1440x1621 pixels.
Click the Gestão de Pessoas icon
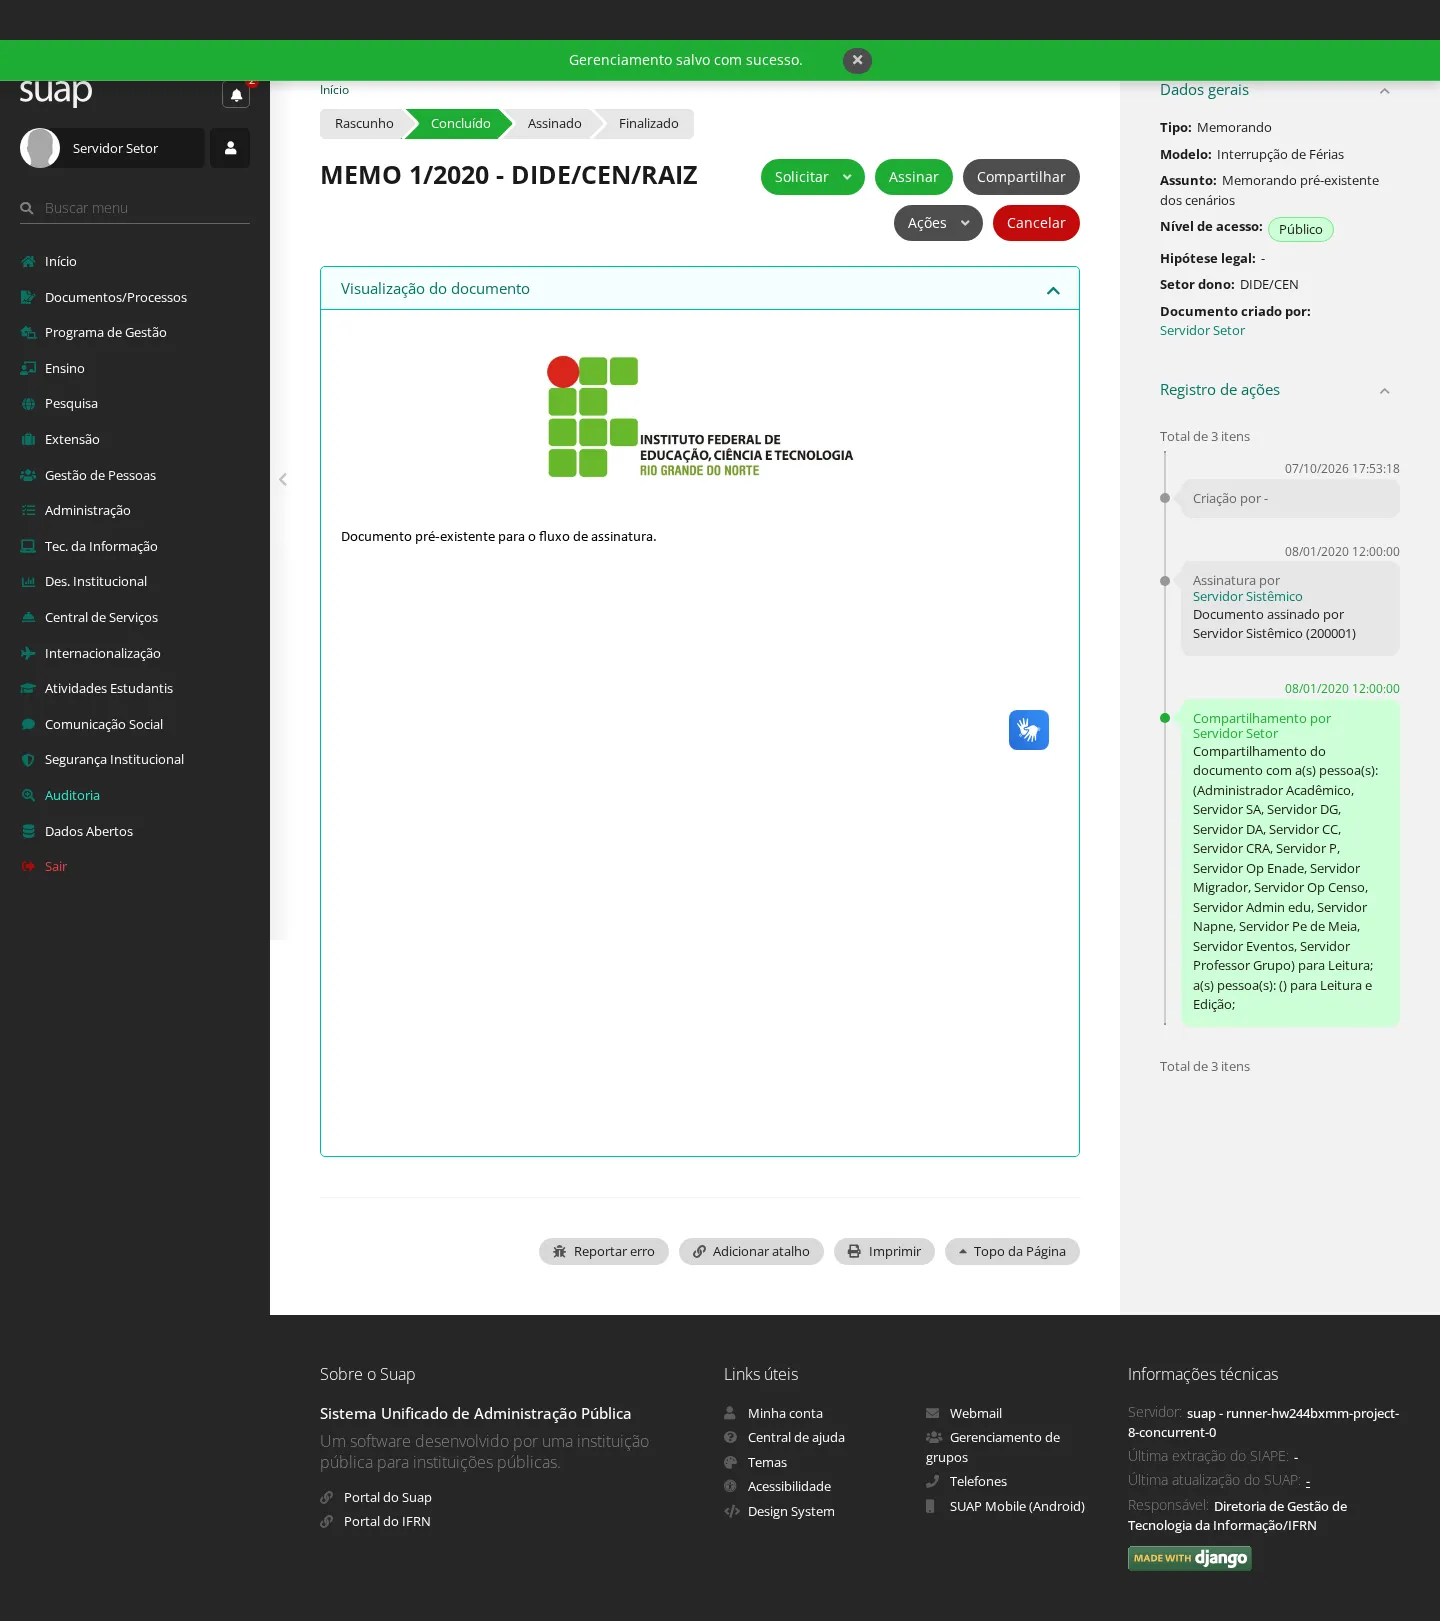28,475
